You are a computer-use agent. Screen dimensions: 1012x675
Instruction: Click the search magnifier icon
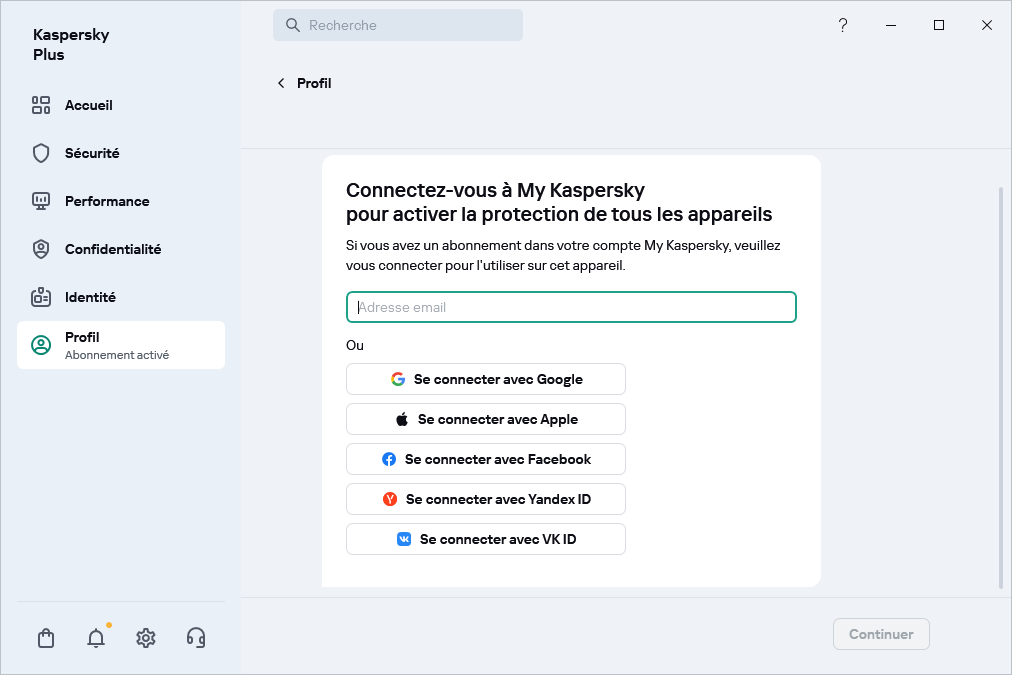pyautogui.click(x=291, y=24)
